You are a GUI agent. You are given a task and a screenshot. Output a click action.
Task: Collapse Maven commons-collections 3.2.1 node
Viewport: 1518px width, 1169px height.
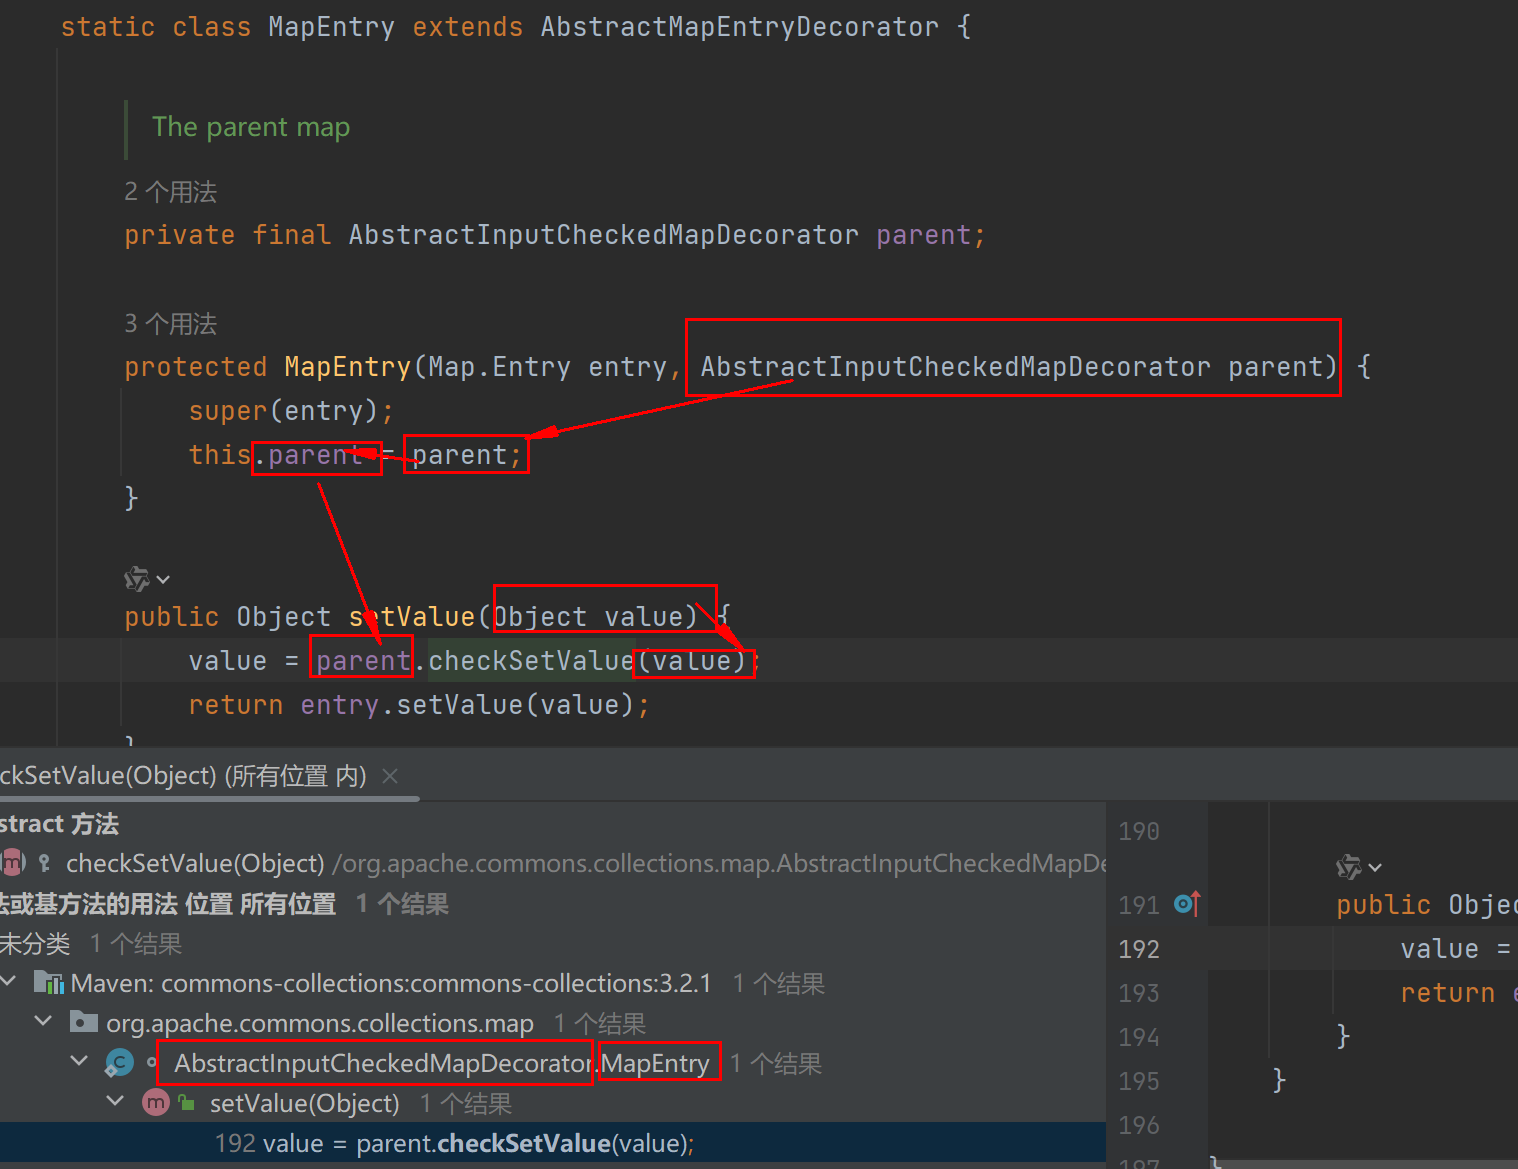9,982
